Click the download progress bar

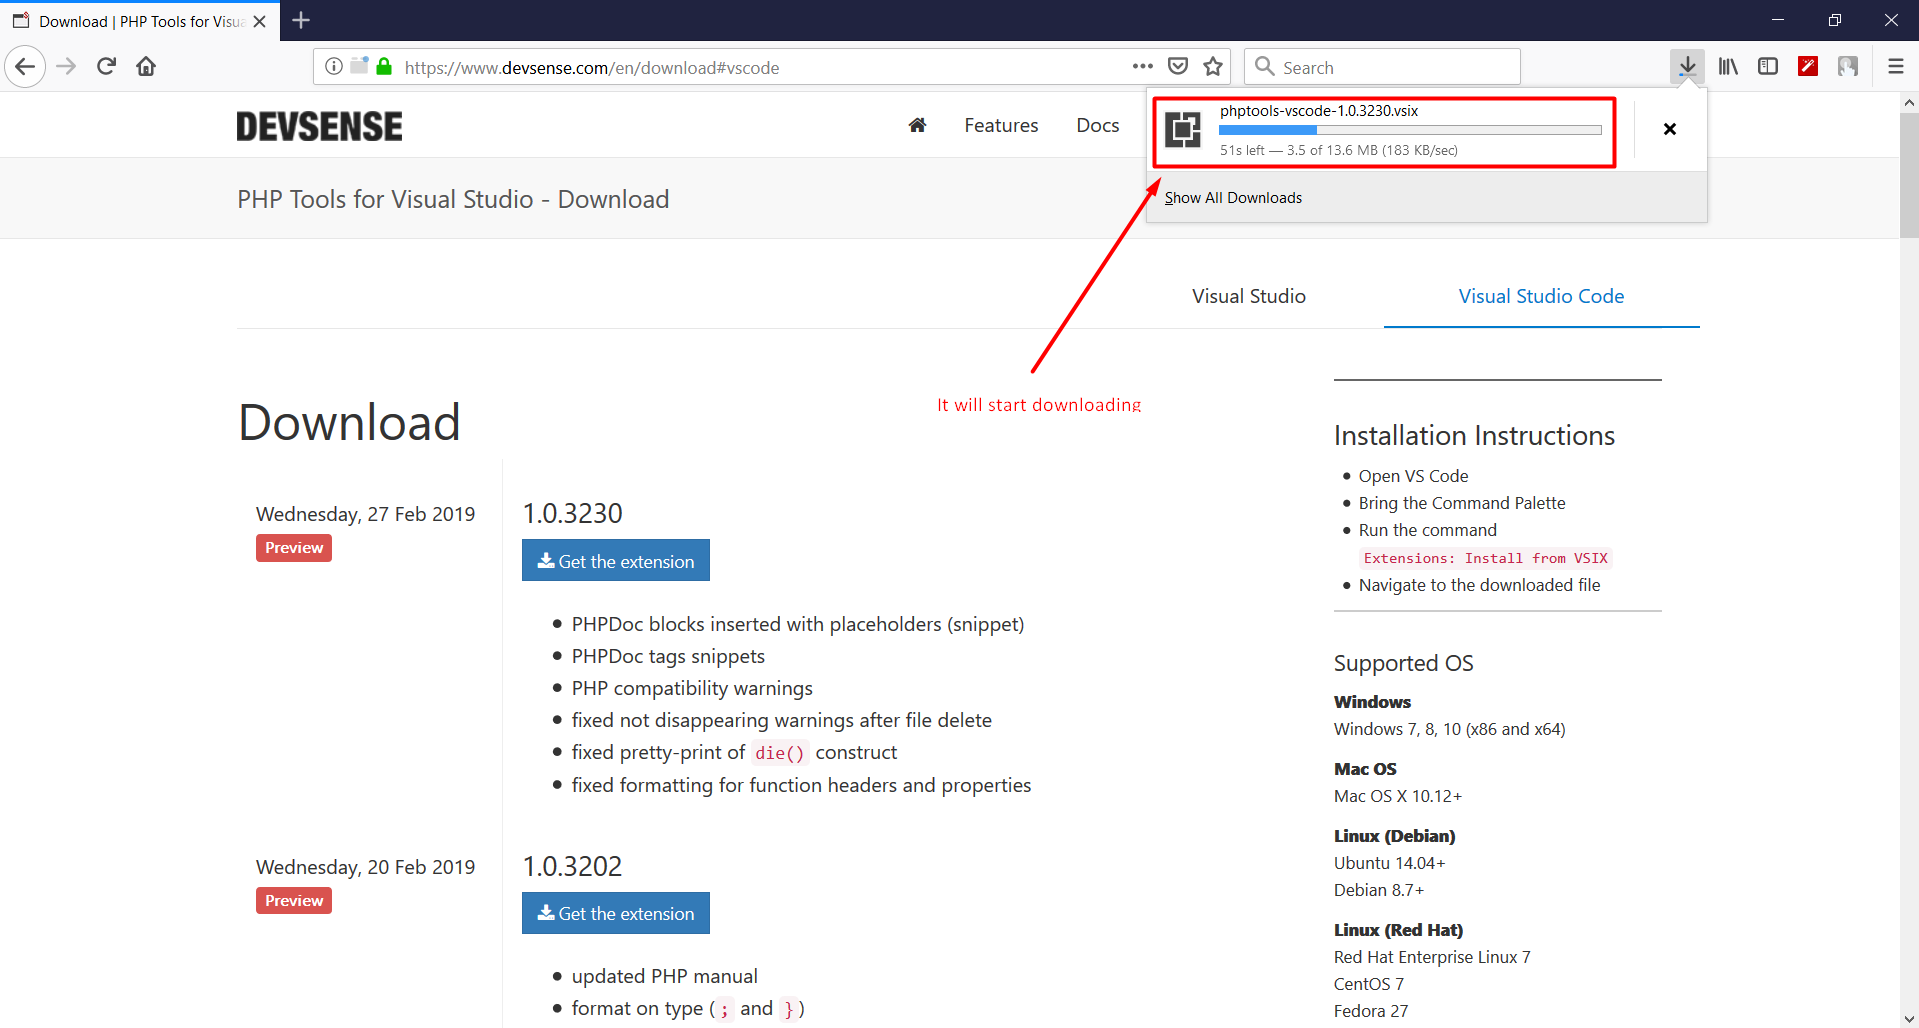coord(1410,130)
